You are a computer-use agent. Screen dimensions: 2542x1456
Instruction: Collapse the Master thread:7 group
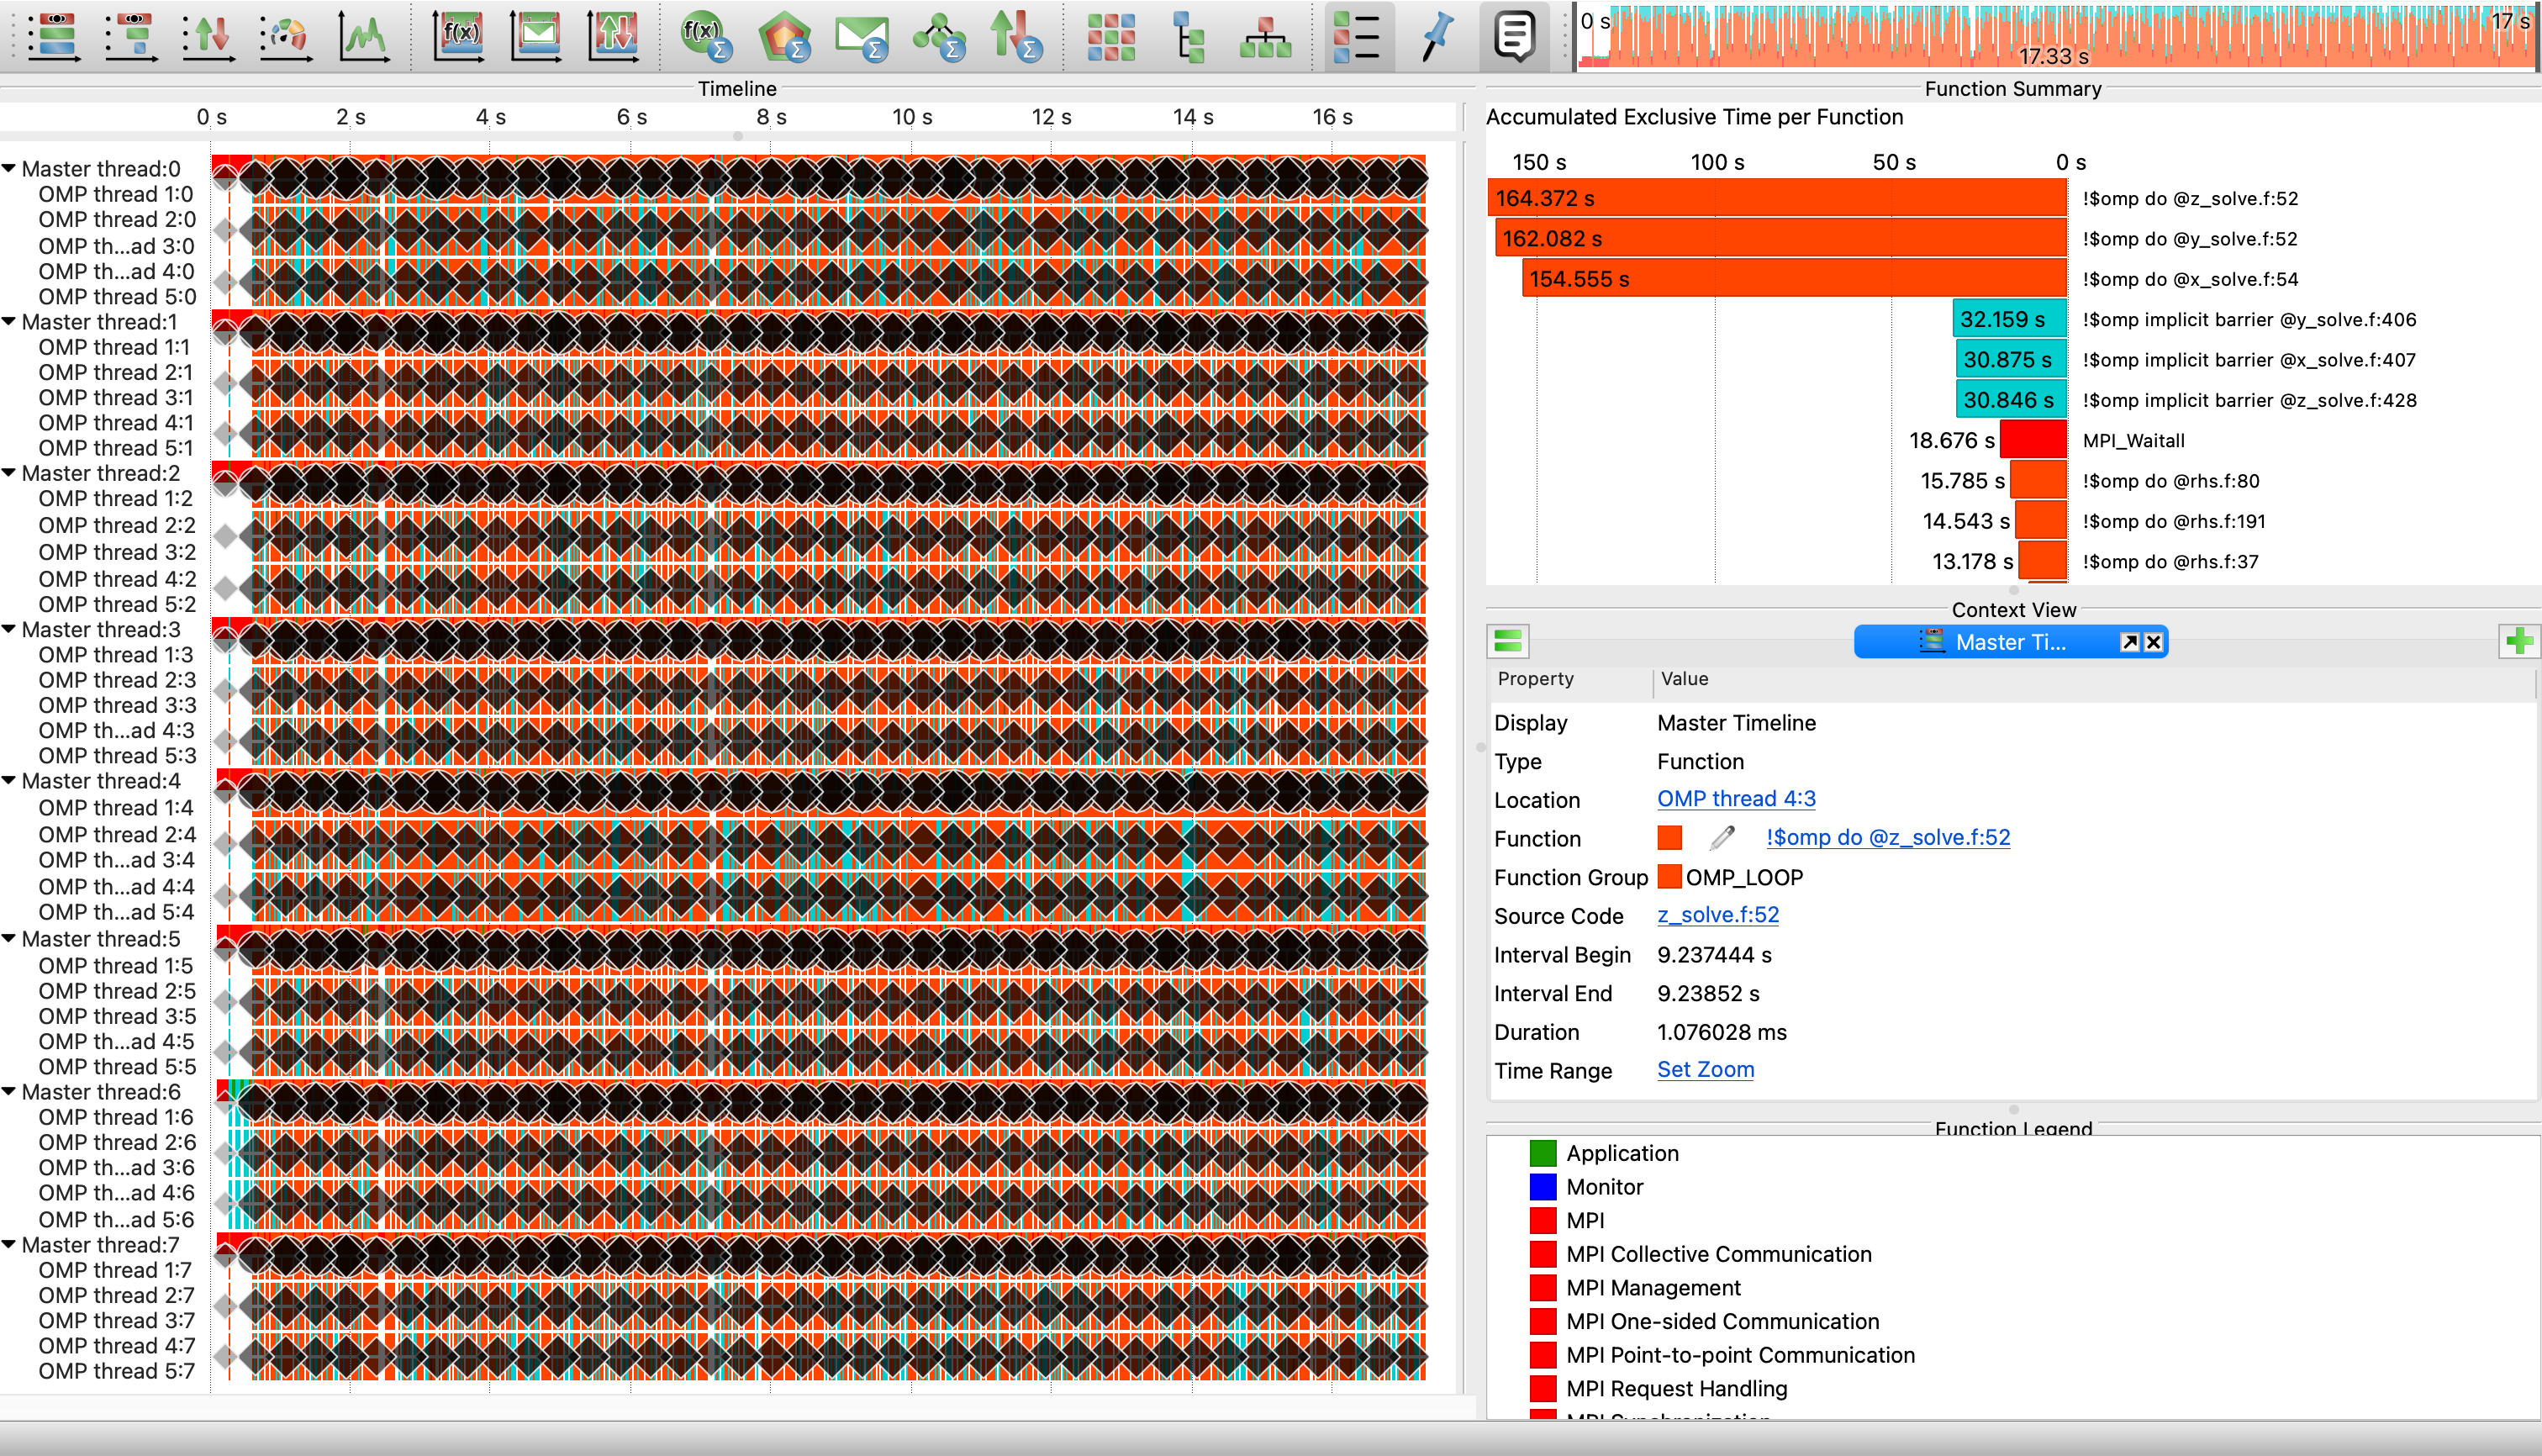point(9,1244)
